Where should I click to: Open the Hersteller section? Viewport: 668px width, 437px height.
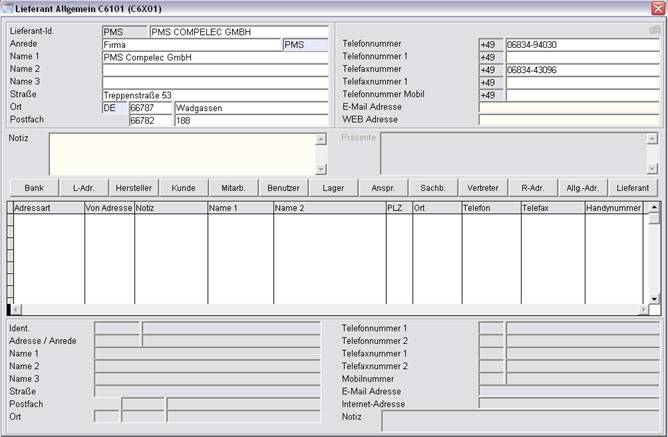pyautogui.click(x=134, y=187)
